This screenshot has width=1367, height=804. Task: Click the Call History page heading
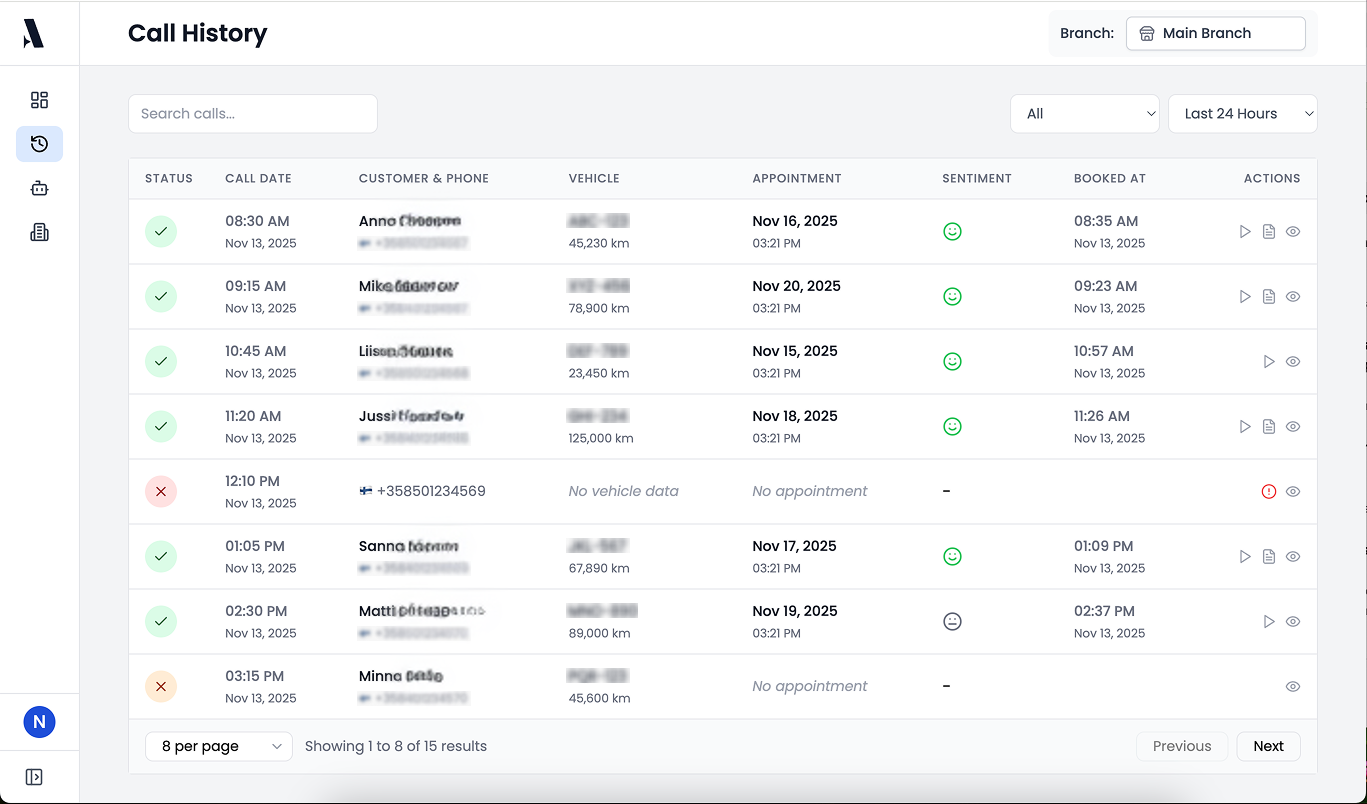point(197,33)
